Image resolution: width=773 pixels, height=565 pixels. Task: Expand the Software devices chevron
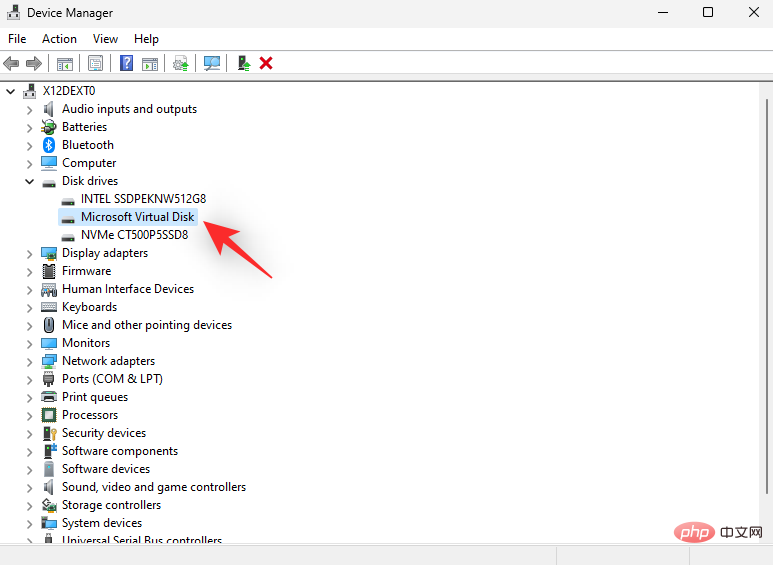coord(30,469)
